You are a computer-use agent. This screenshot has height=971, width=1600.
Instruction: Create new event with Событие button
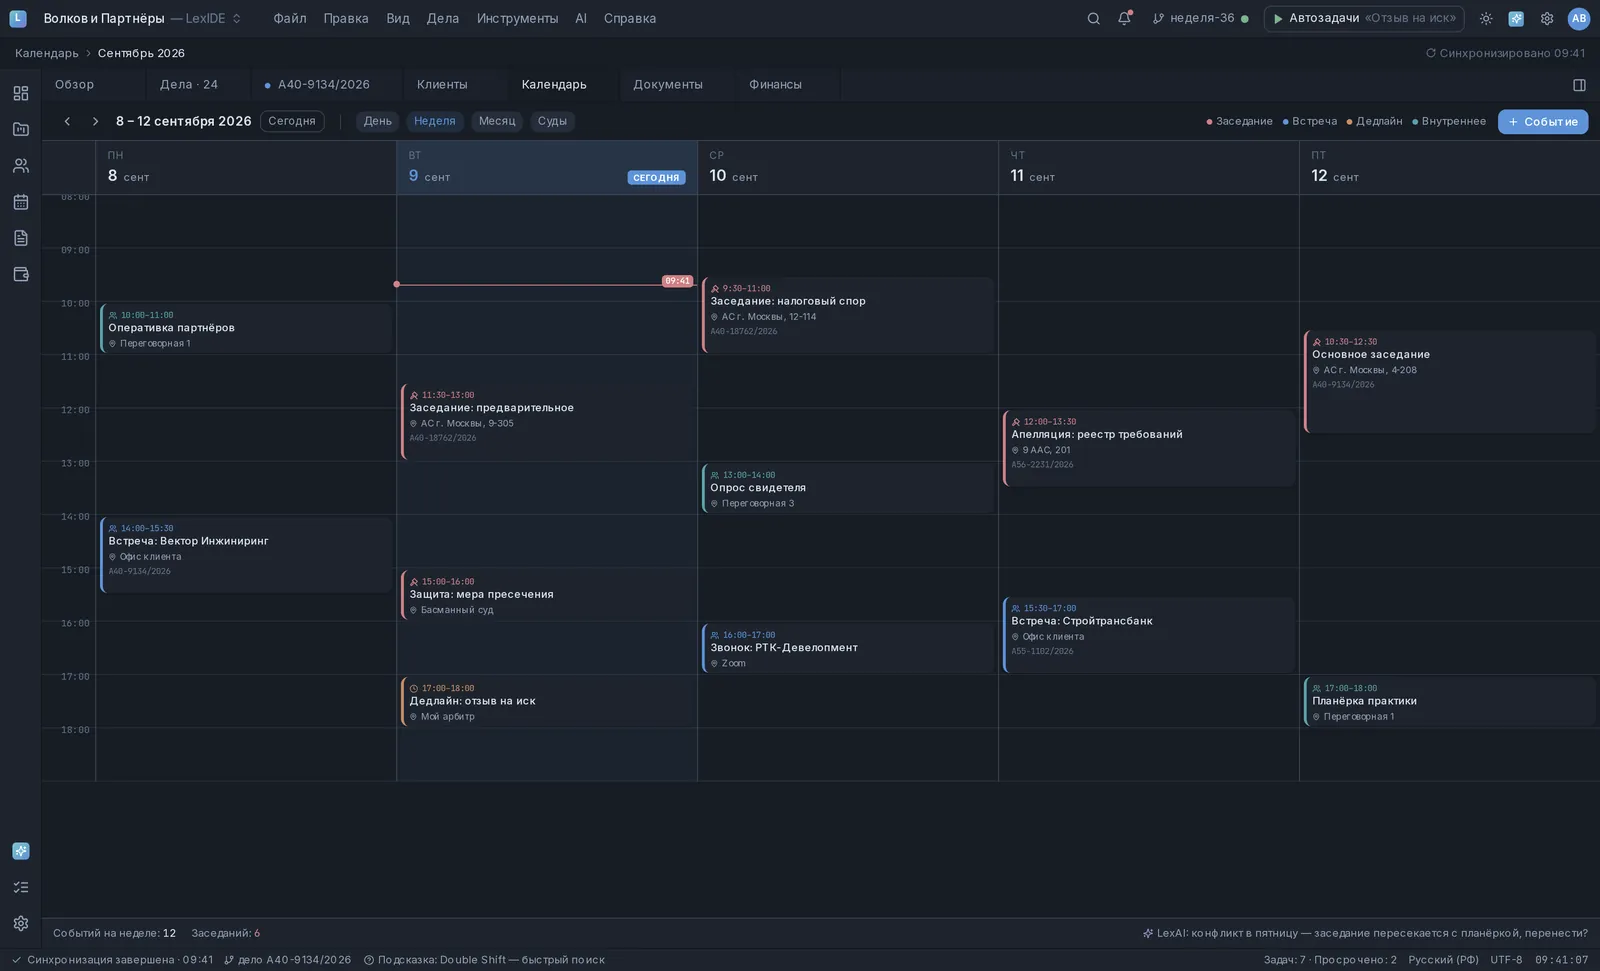(1543, 122)
